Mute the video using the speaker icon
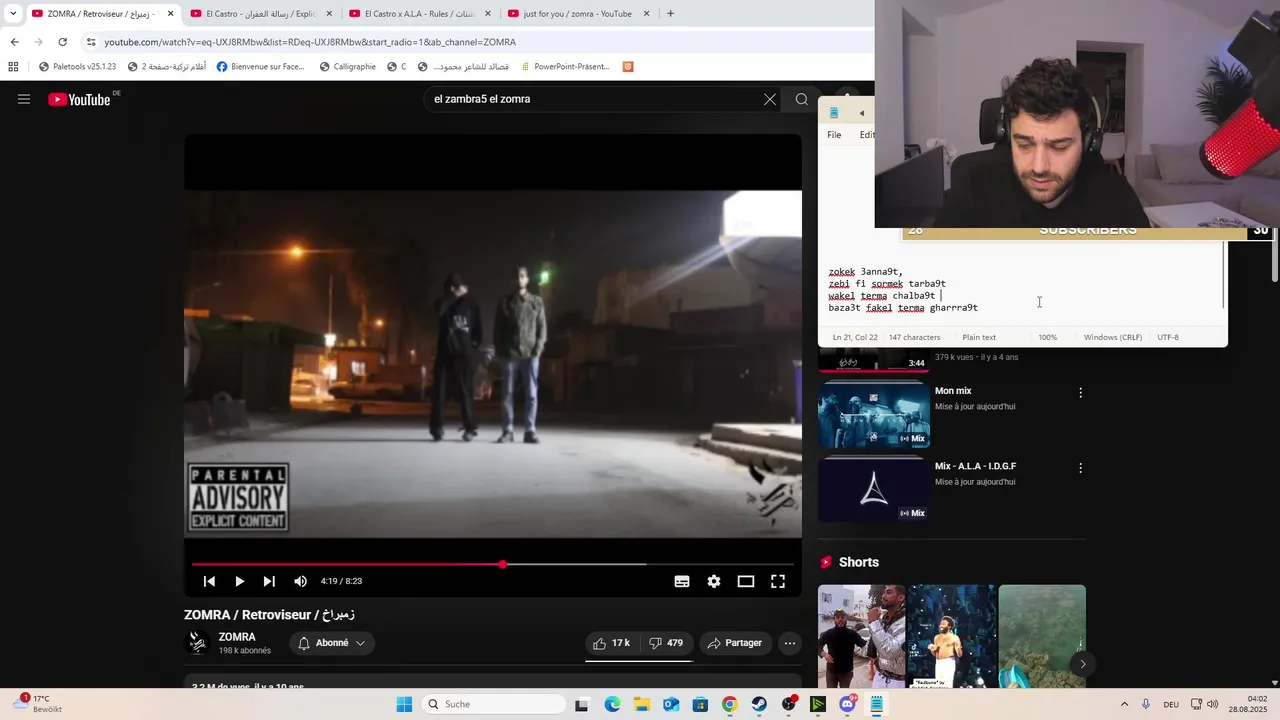Image resolution: width=1280 pixels, height=720 pixels. (x=300, y=581)
